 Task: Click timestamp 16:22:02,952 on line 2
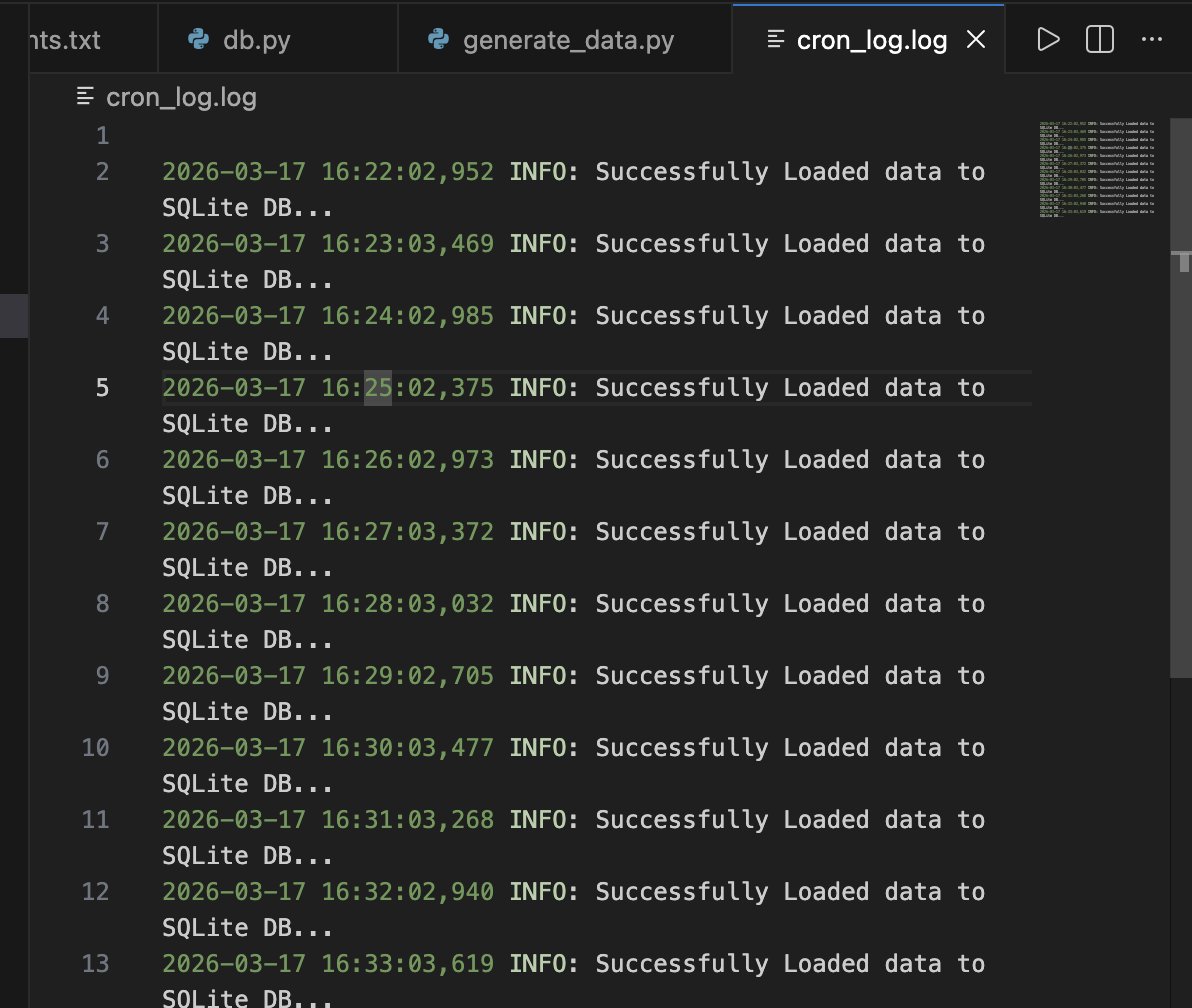407,172
